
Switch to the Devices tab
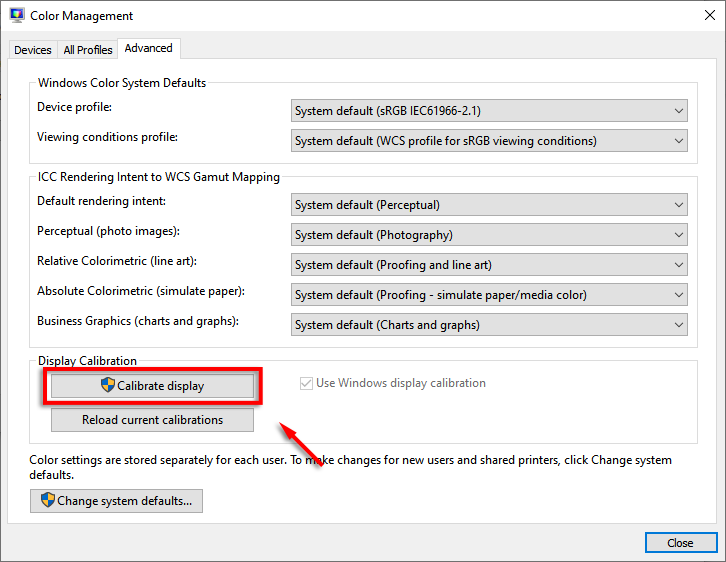click(33, 50)
